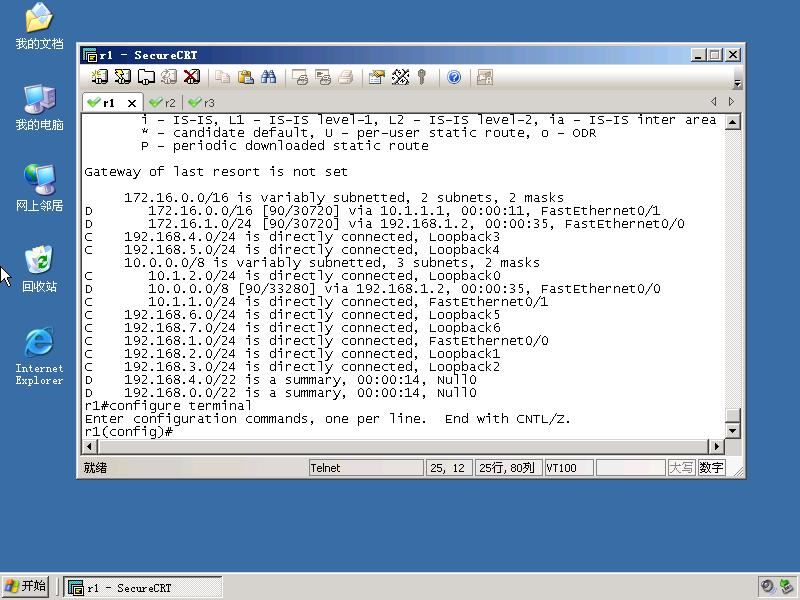The height and width of the screenshot is (600, 800).
Task: Close the r1 tab with its X
Action: (x=132, y=103)
